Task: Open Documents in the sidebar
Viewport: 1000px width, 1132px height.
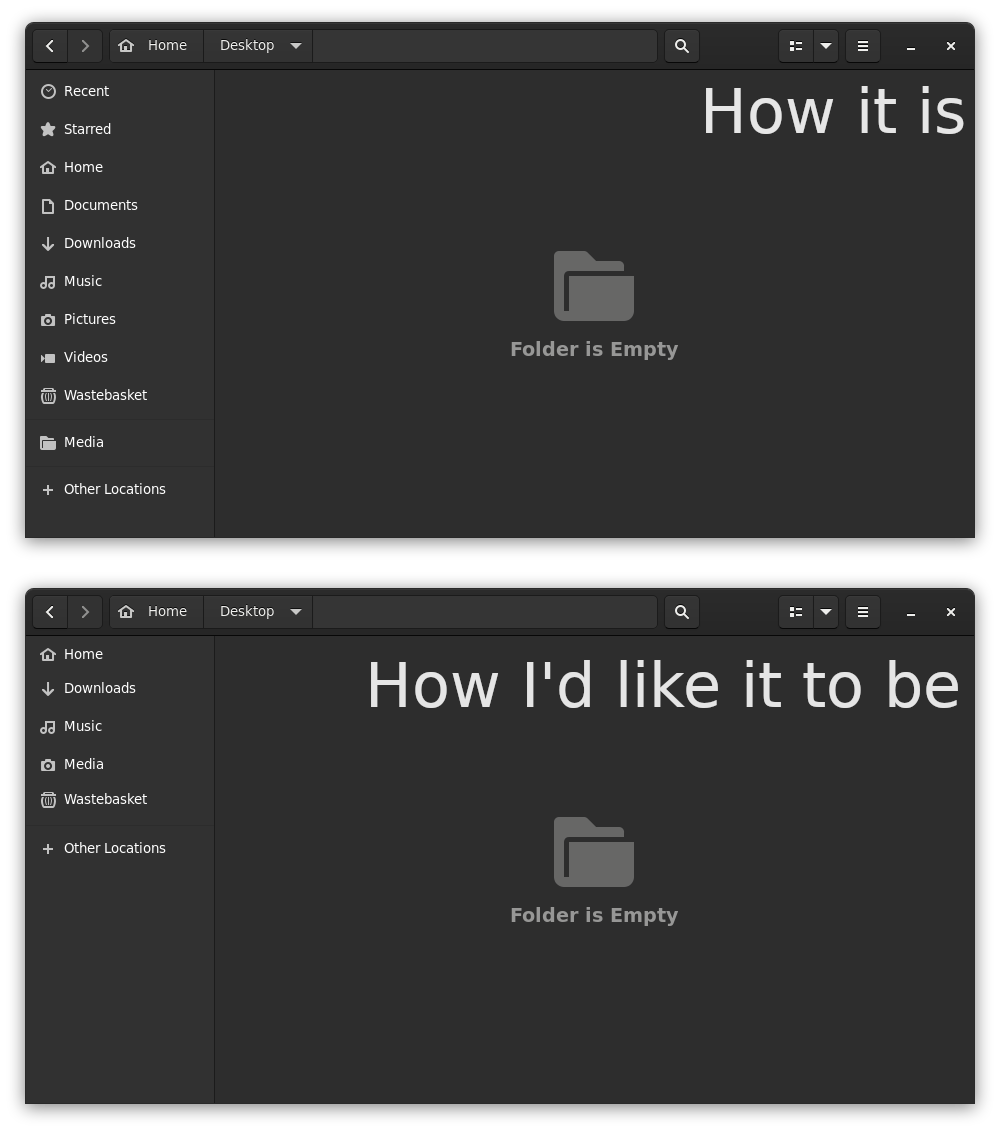Action: 120,205
